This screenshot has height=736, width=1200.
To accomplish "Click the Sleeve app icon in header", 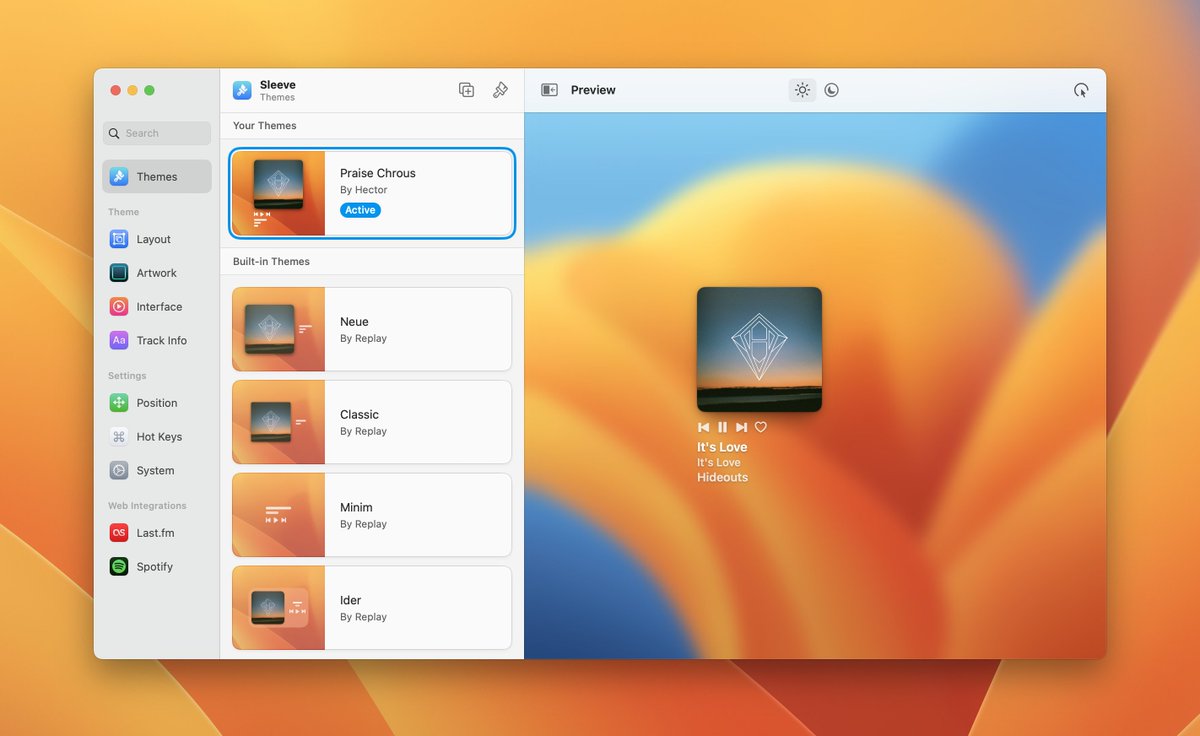I will pyautogui.click(x=242, y=90).
